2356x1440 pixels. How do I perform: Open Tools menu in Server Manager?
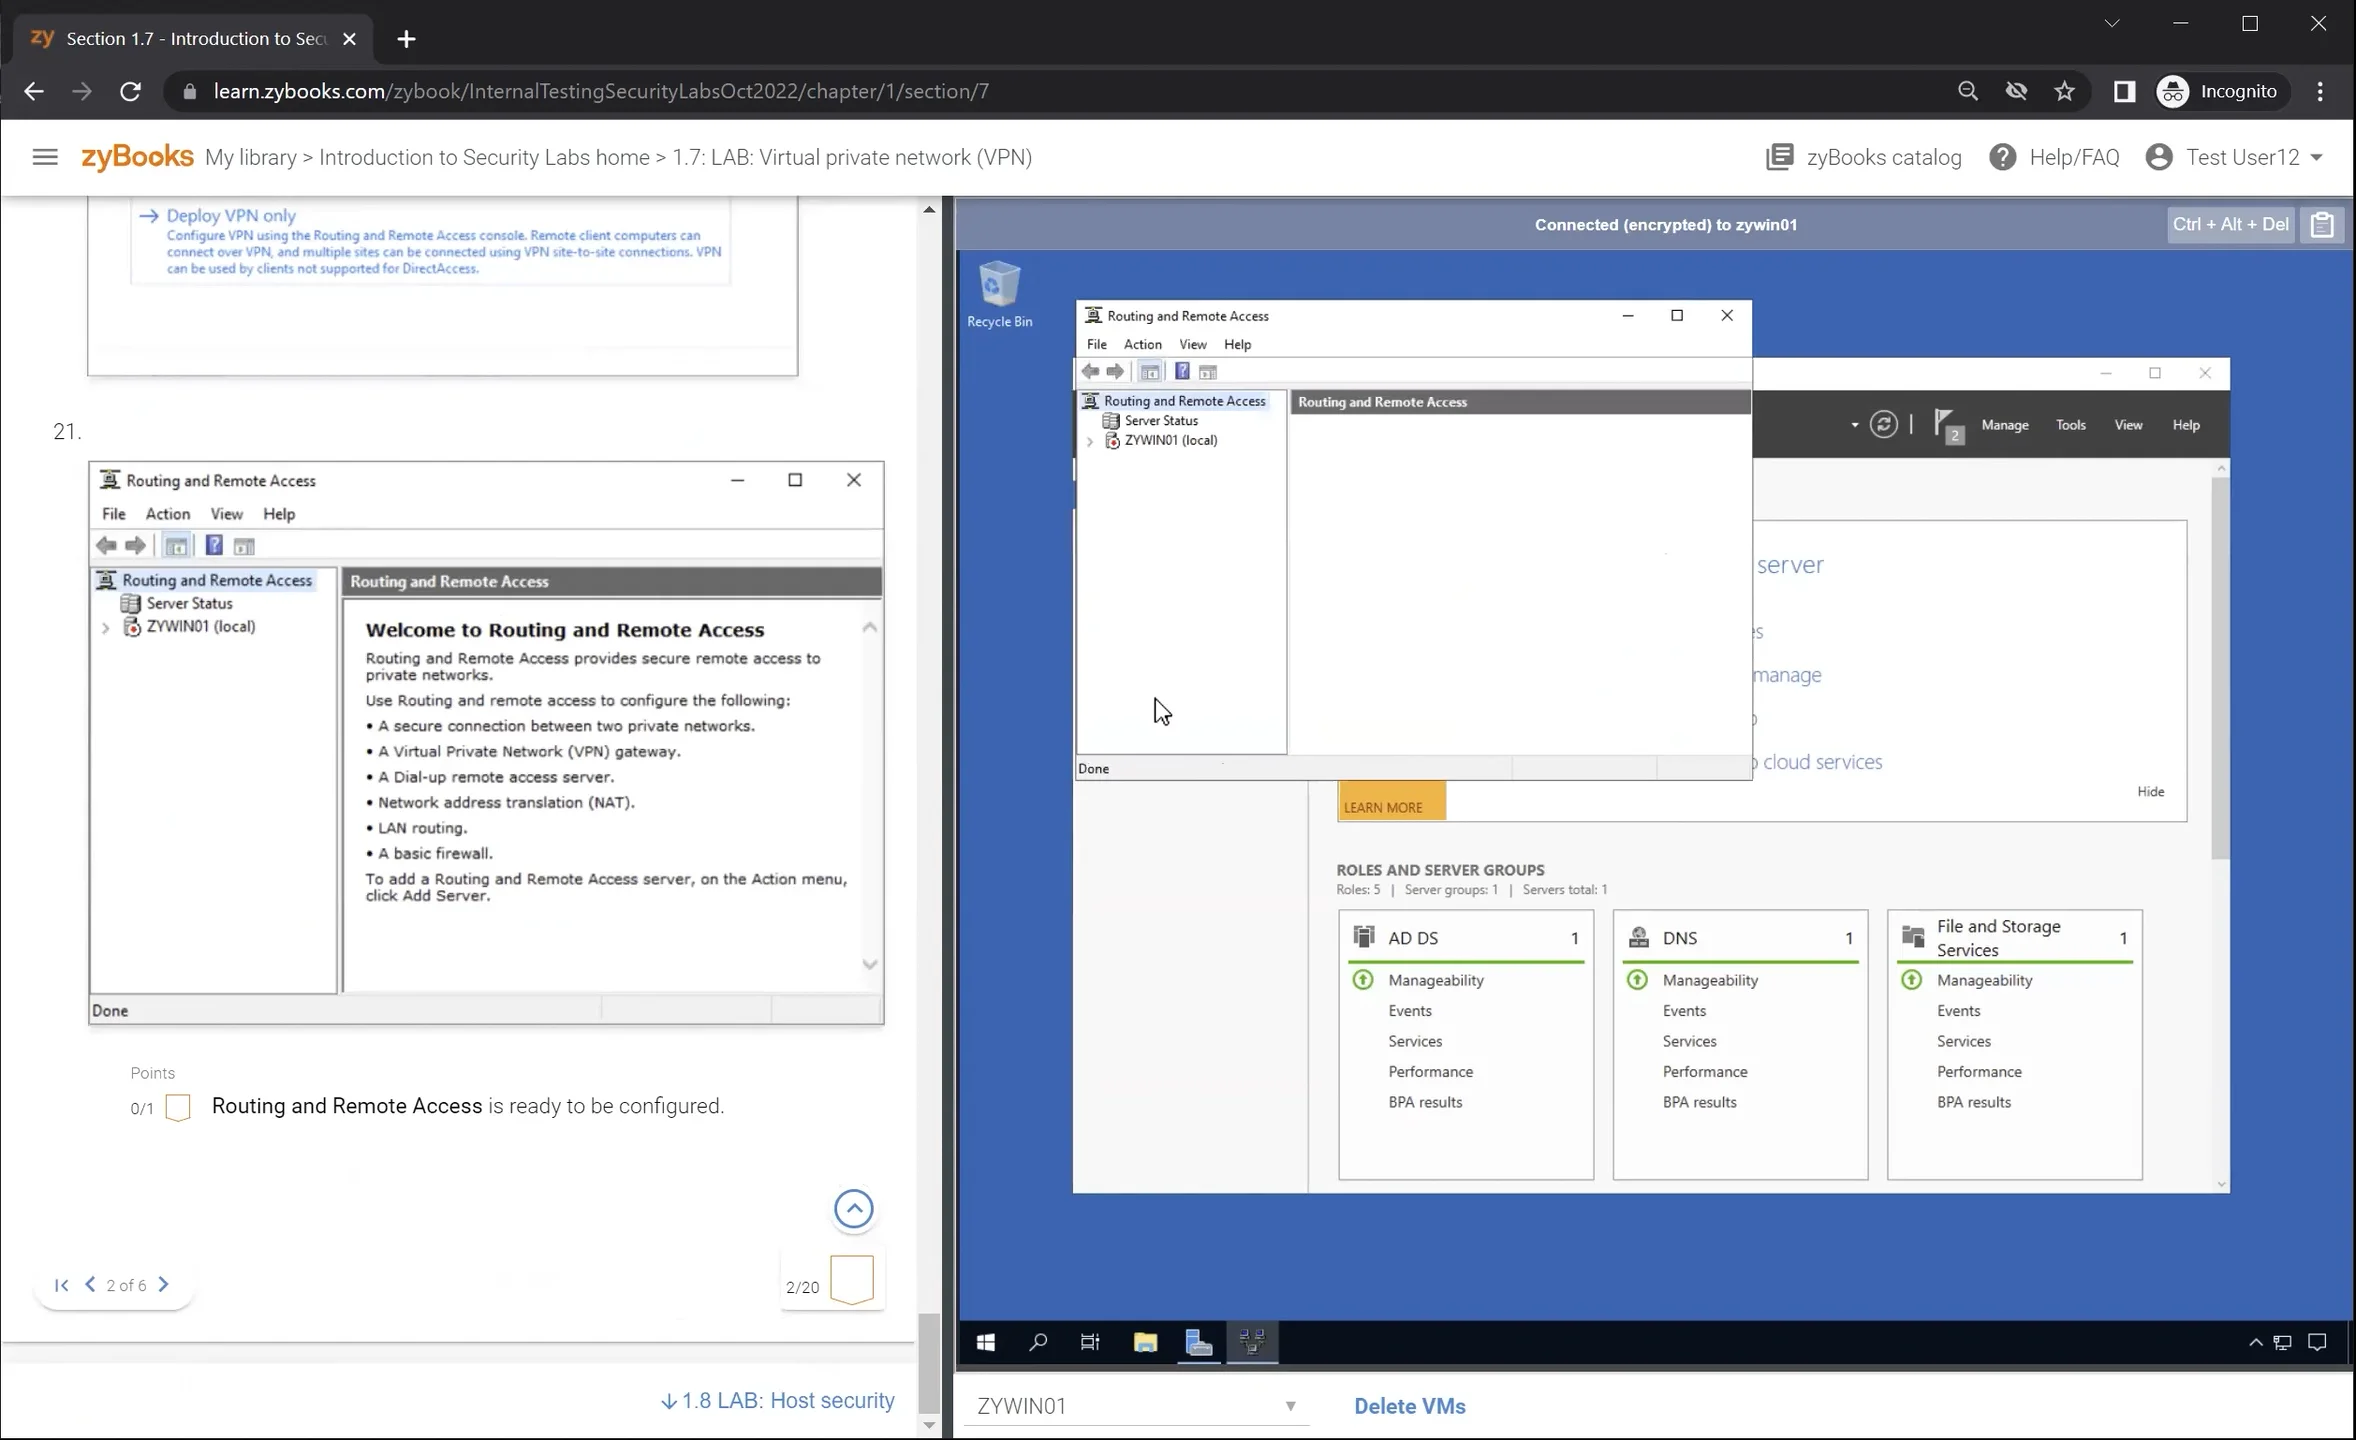point(2070,425)
